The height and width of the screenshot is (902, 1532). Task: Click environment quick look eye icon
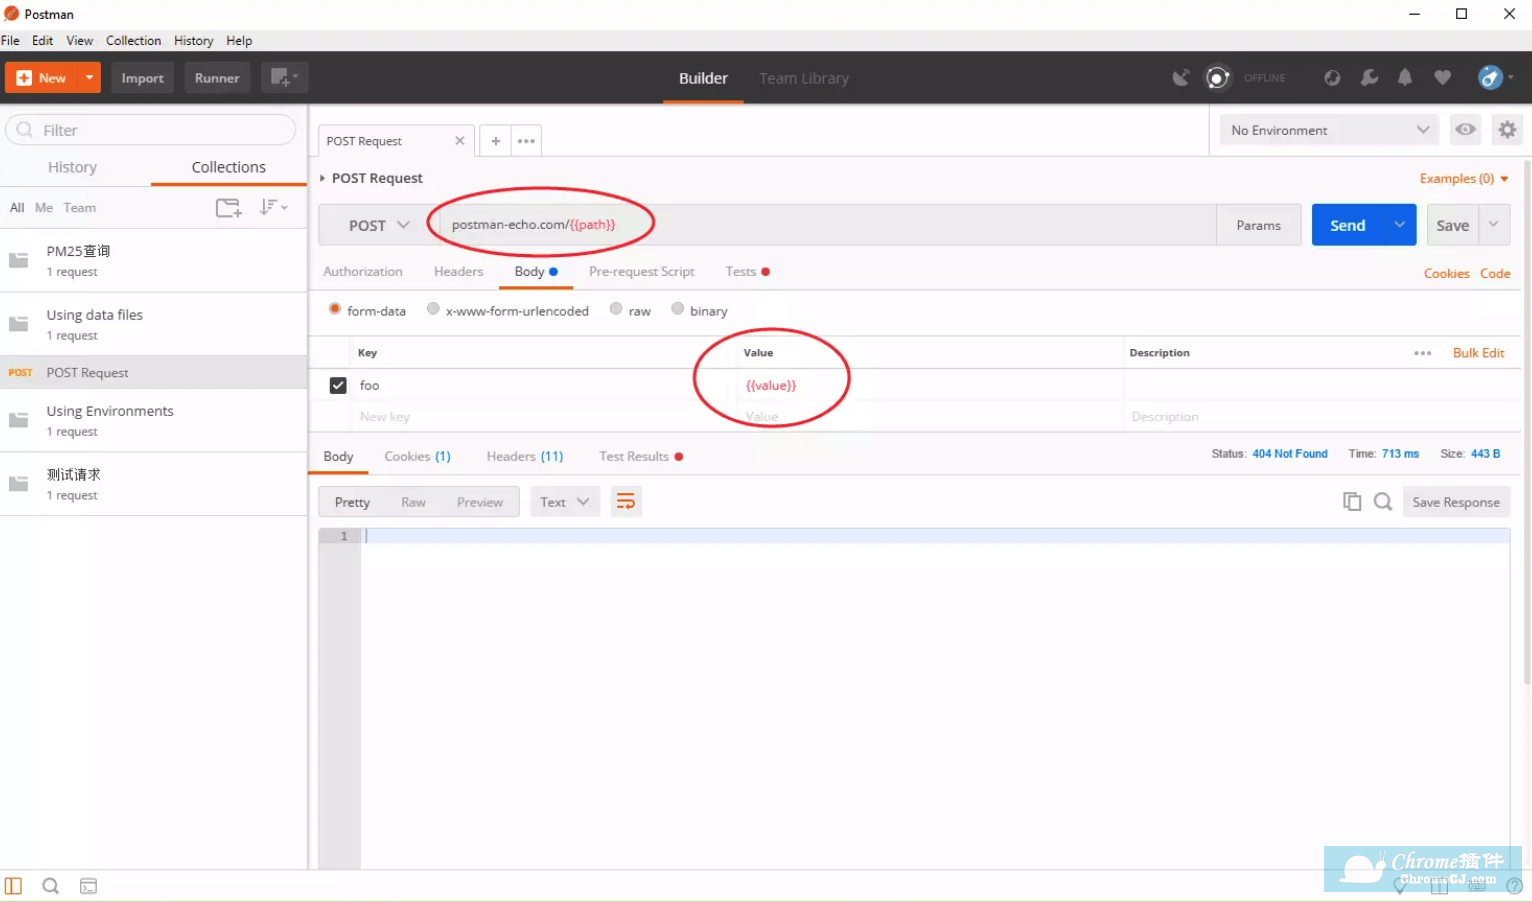[x=1465, y=129]
